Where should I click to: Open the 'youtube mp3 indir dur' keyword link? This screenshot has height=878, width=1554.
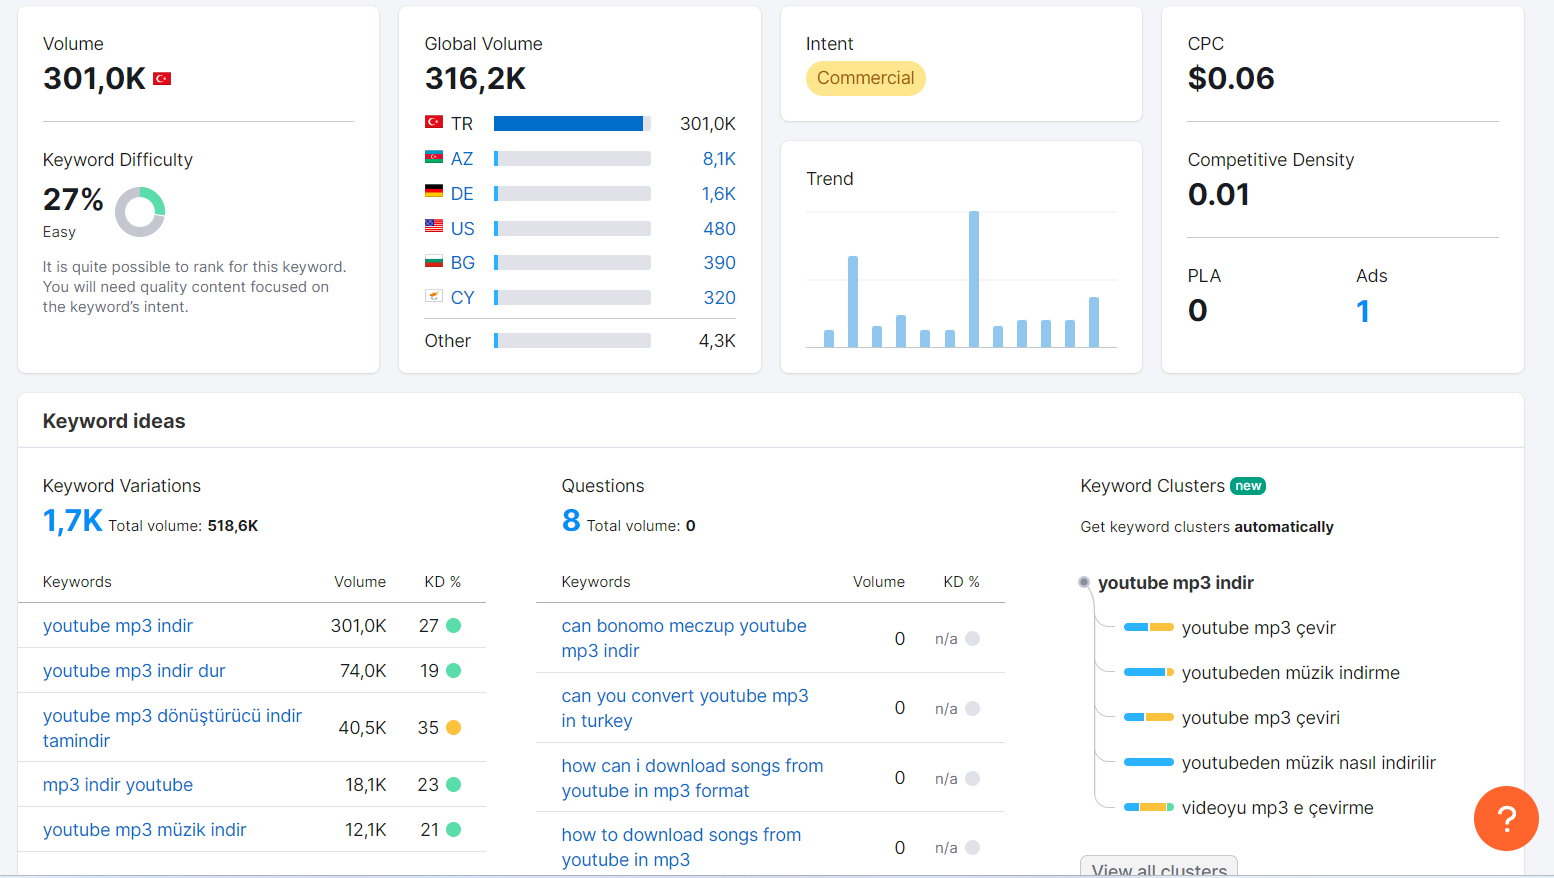134,671
